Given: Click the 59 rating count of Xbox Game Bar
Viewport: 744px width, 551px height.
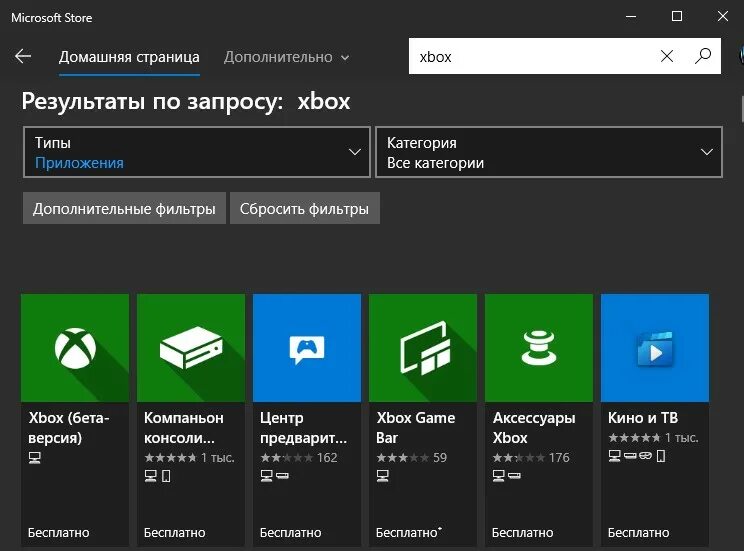Looking at the screenshot, I should click(440, 458).
